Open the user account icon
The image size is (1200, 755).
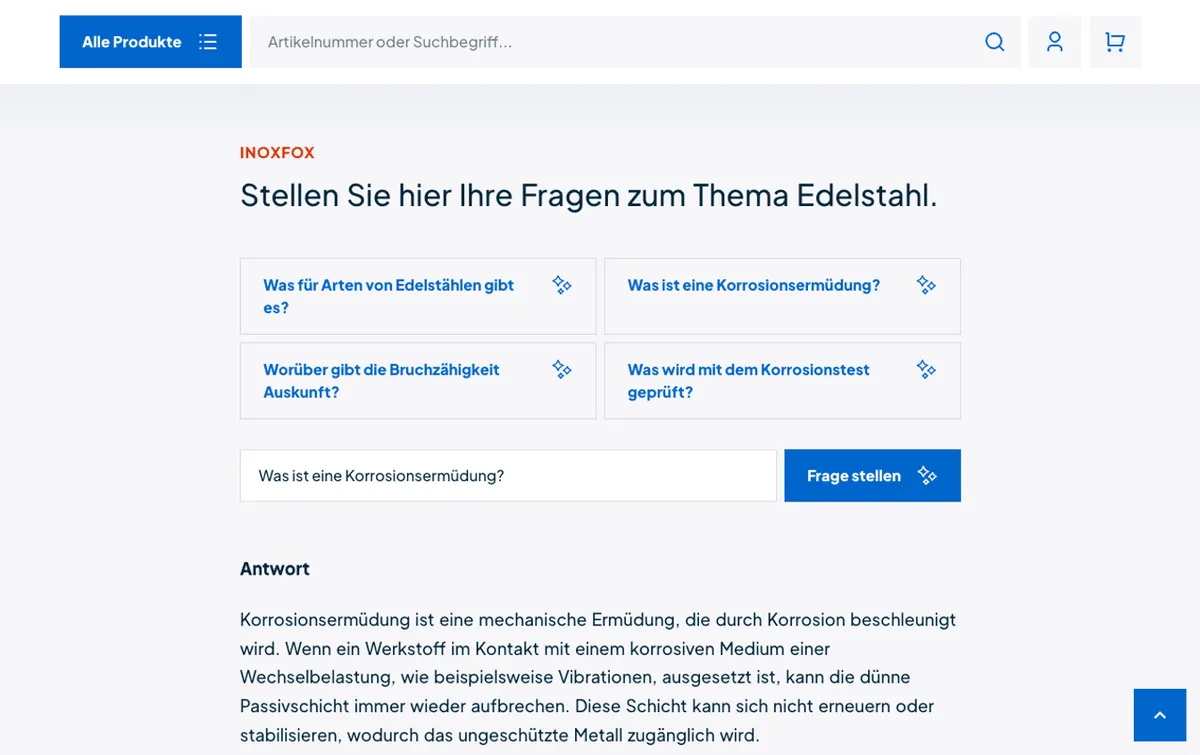1054,42
